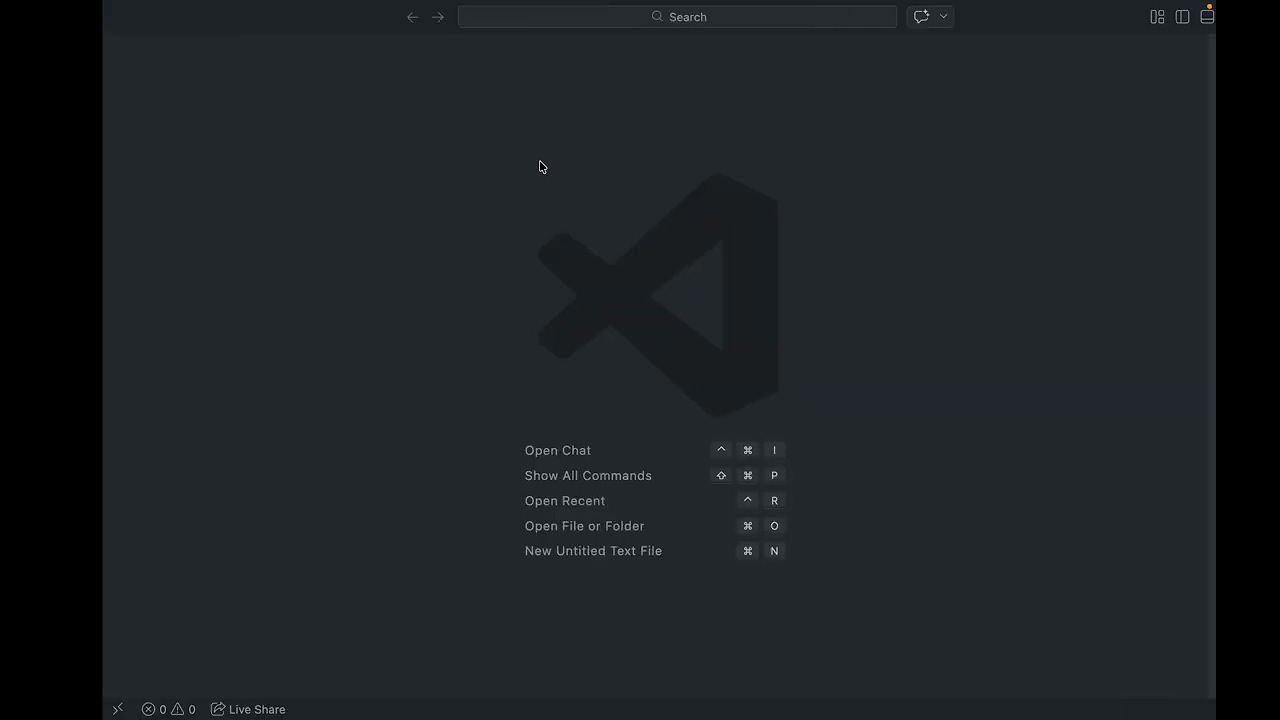The width and height of the screenshot is (1280, 720).
Task: Click the Search command center field
Action: pos(678,17)
